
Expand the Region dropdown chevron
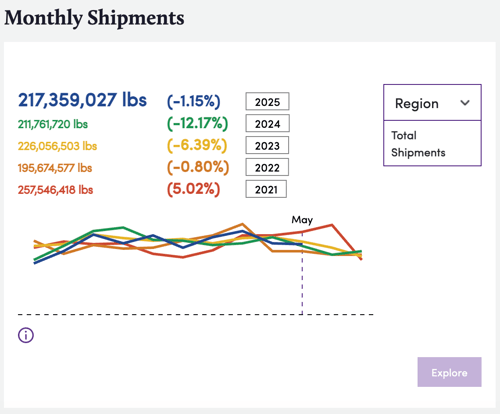point(465,103)
